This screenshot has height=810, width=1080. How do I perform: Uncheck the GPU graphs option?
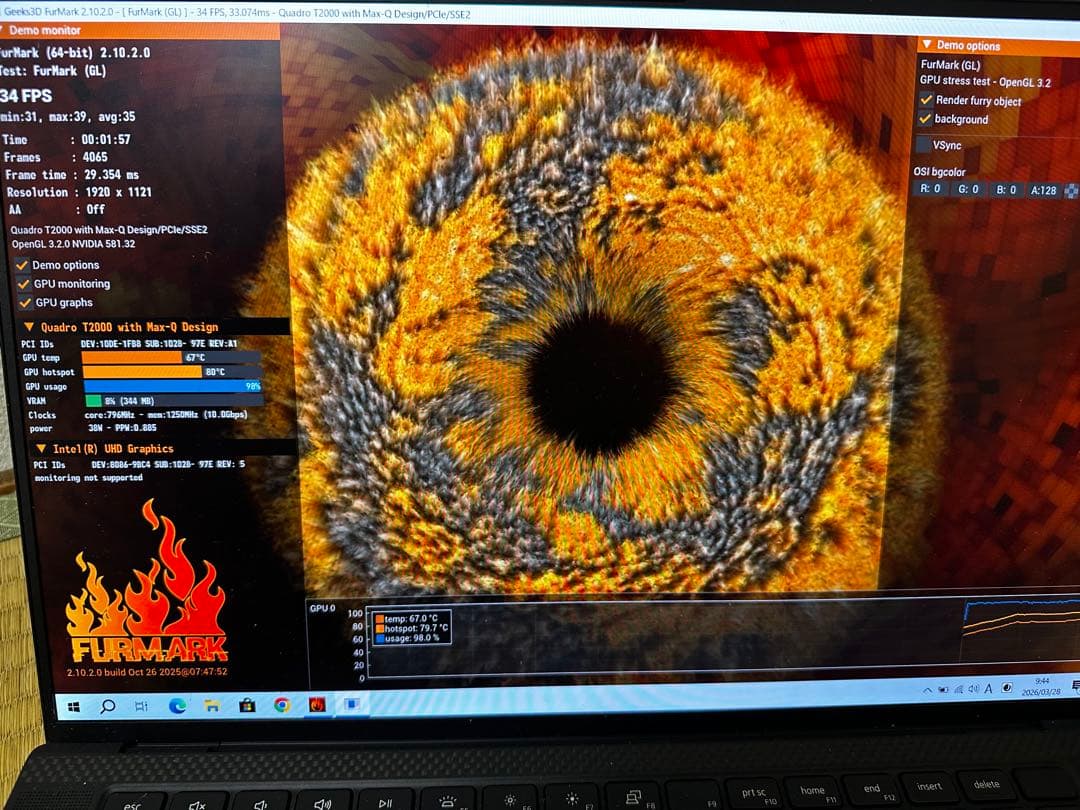(x=25, y=302)
